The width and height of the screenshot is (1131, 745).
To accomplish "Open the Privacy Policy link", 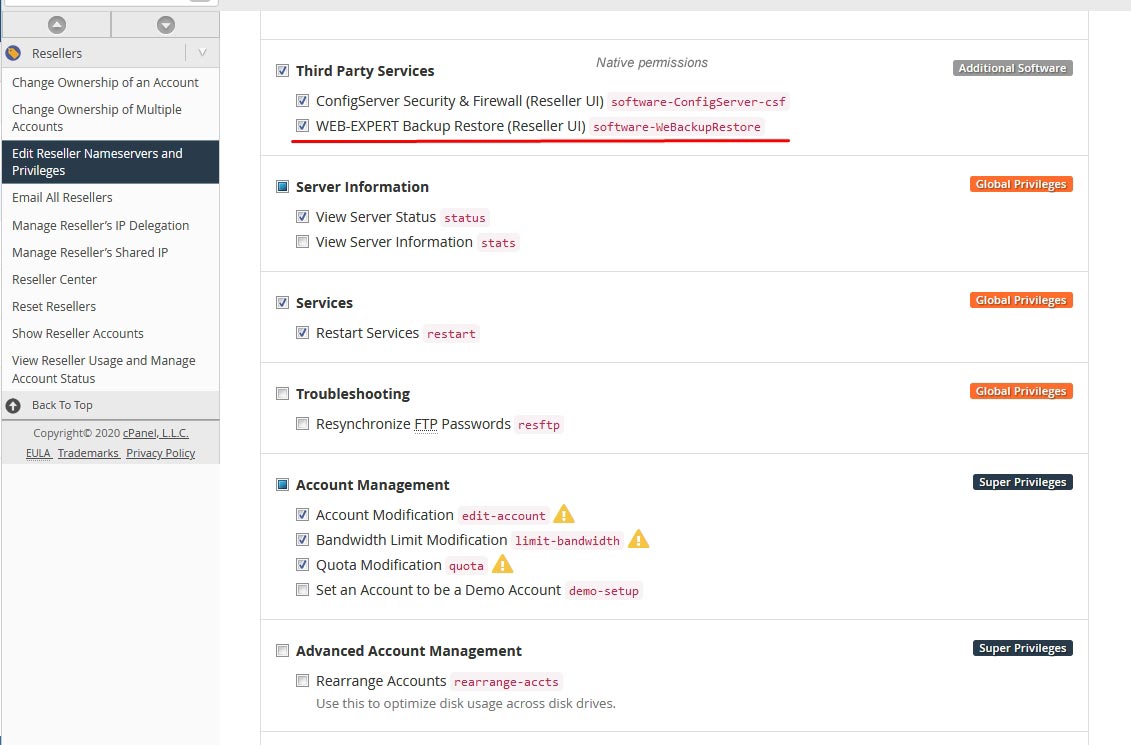I will (160, 453).
